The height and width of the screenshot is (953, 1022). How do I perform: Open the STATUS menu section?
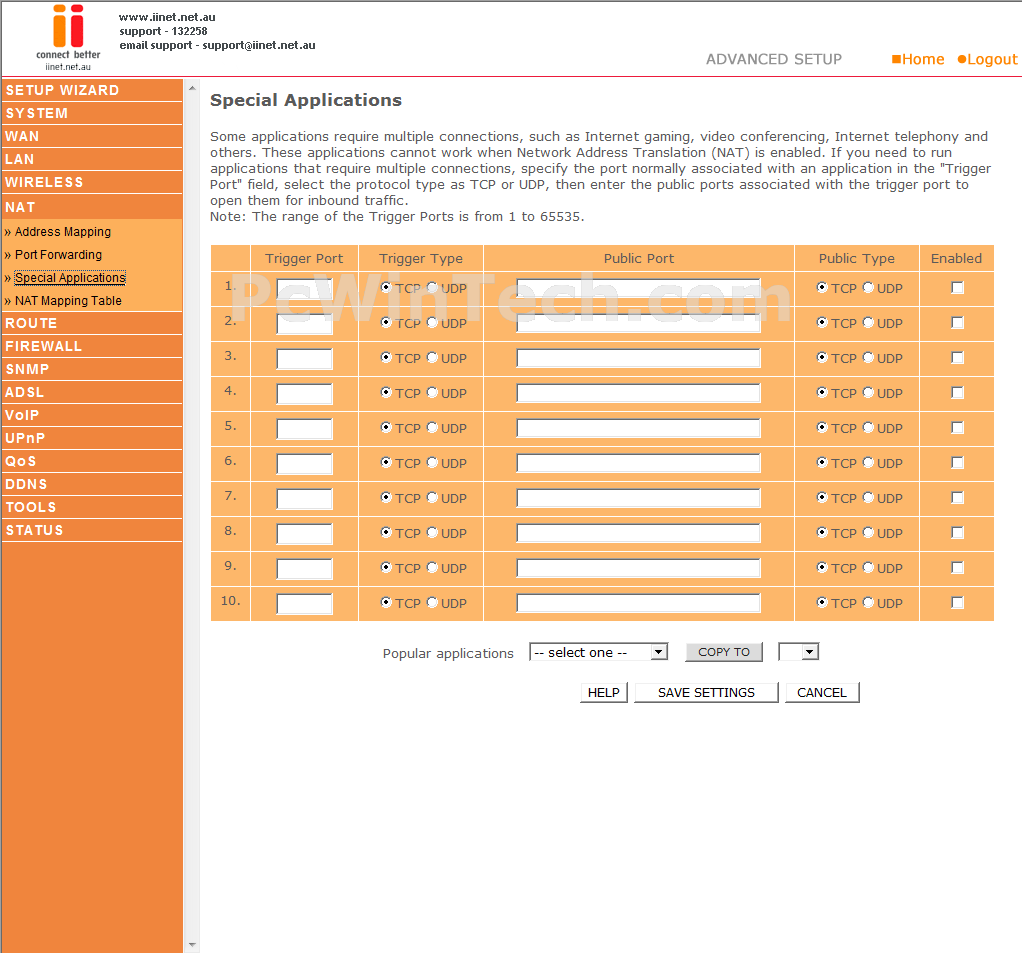[92, 530]
